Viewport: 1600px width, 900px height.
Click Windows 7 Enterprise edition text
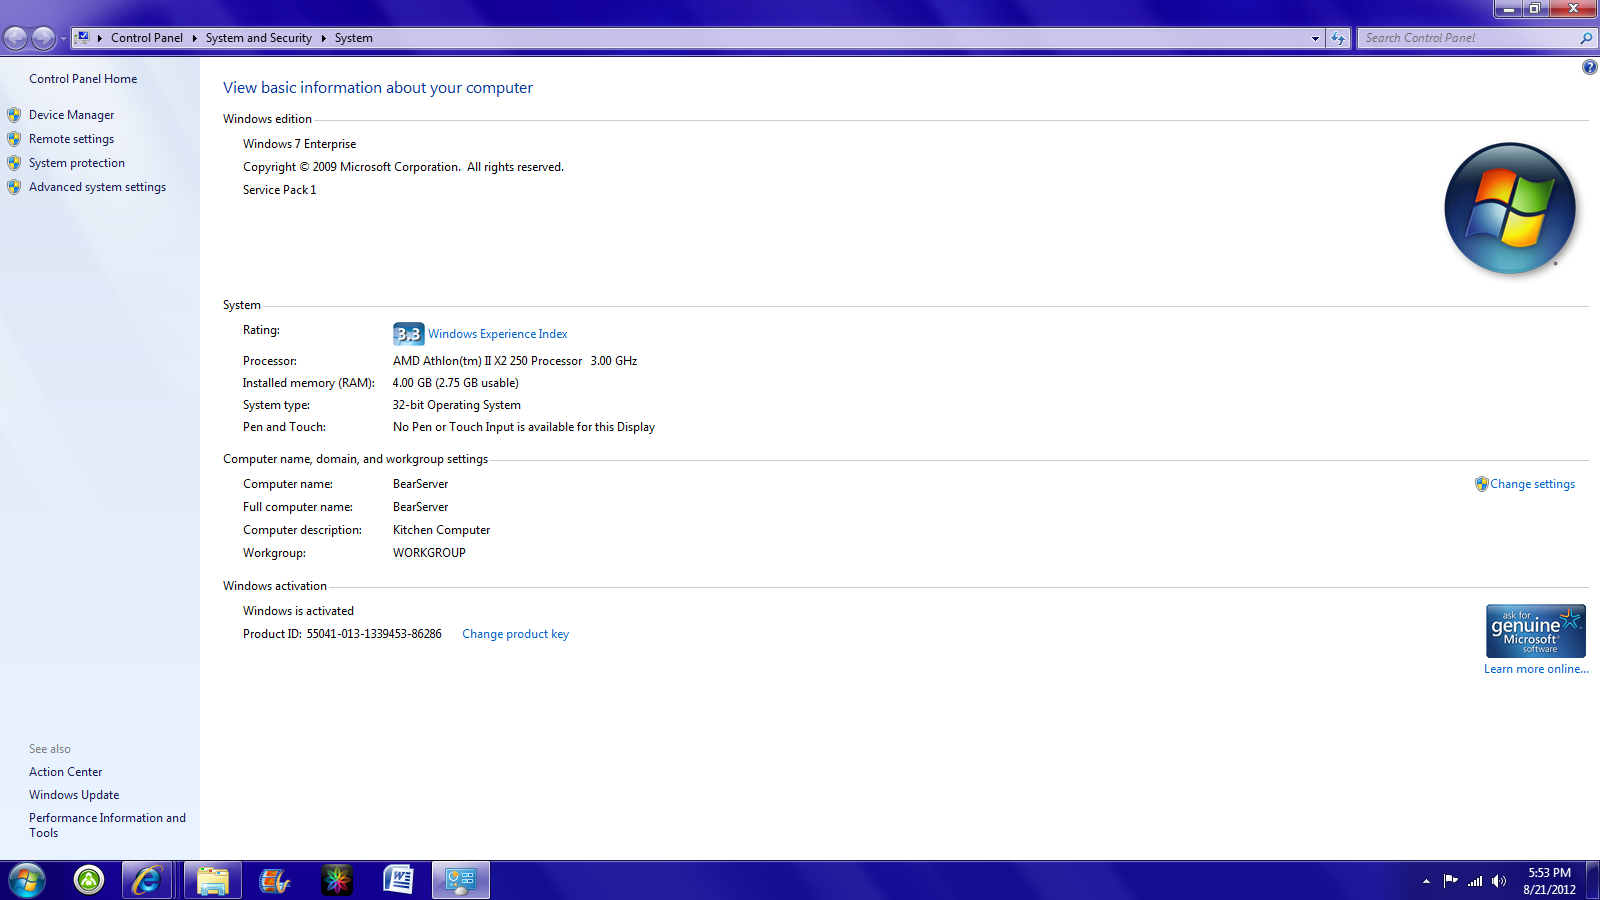pos(299,144)
